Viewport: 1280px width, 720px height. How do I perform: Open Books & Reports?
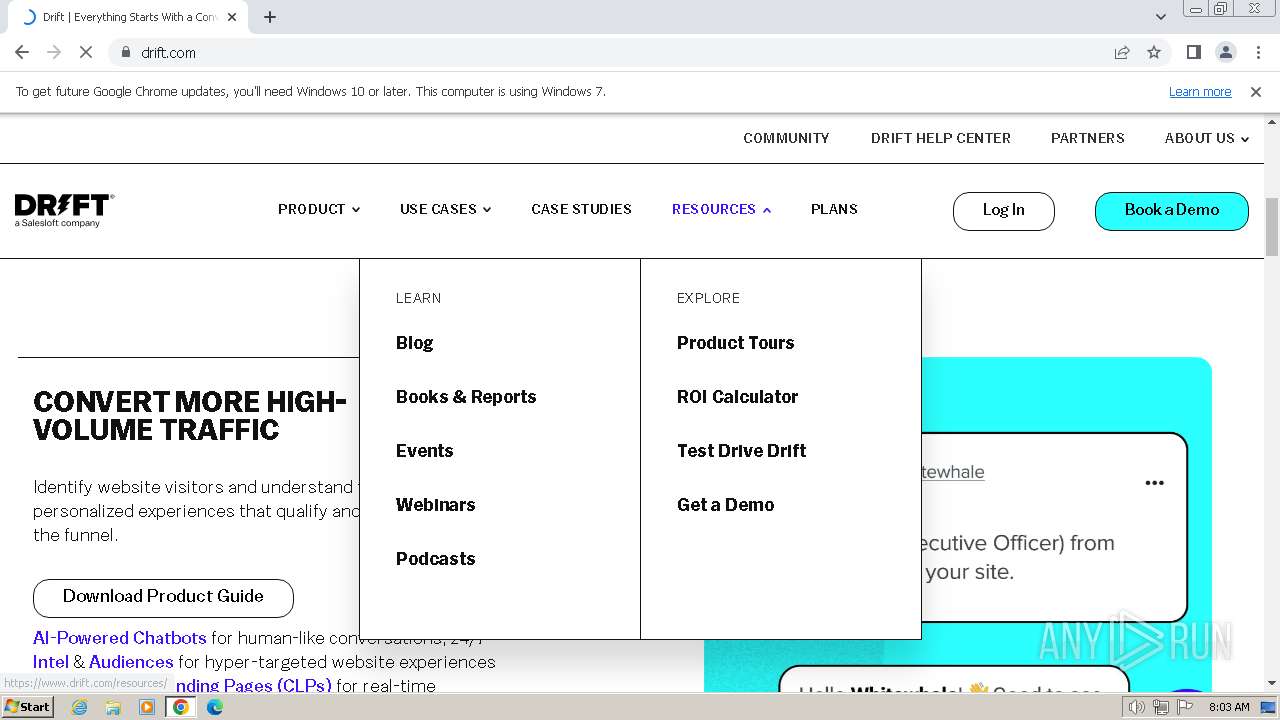tap(466, 397)
